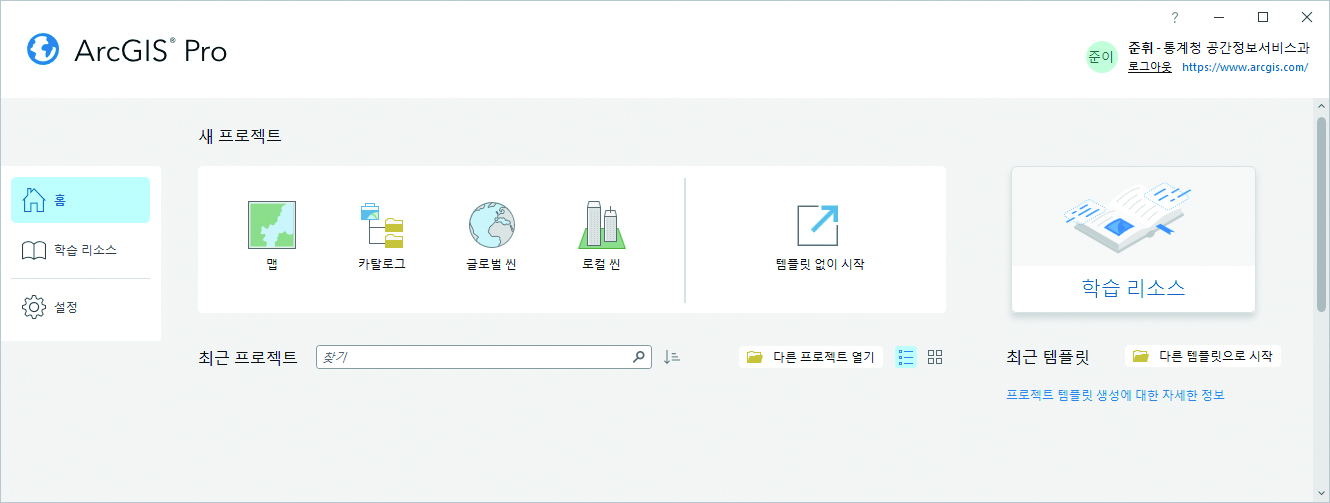1330x503 pixels.
Task: Click the sort order icon beside search
Action: (x=672, y=357)
